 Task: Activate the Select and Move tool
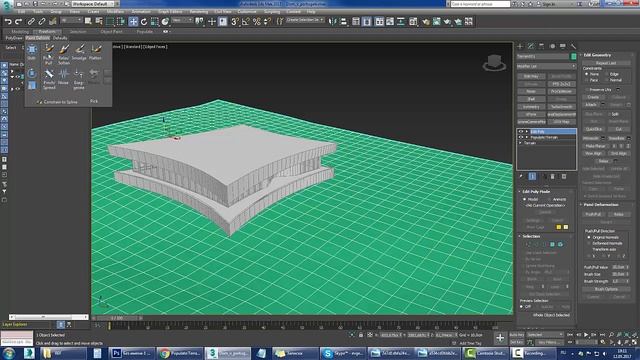(x=133, y=21)
